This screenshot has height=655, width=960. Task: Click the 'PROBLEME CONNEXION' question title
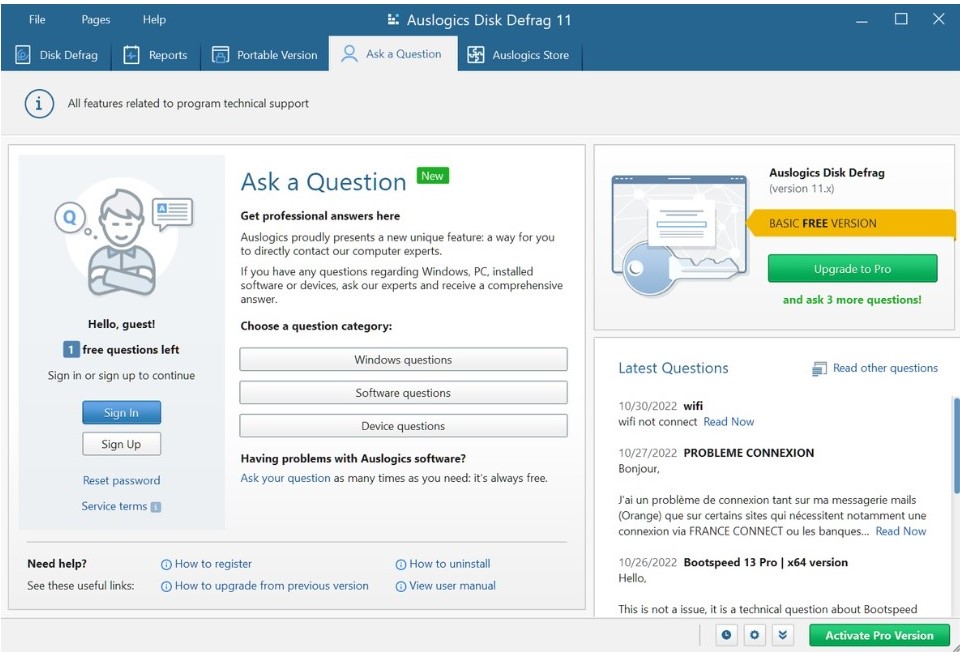(749, 453)
